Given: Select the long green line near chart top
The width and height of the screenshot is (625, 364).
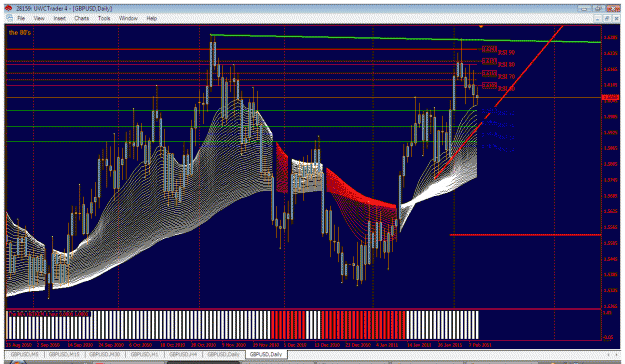Looking at the screenshot, I should [x=405, y=38].
